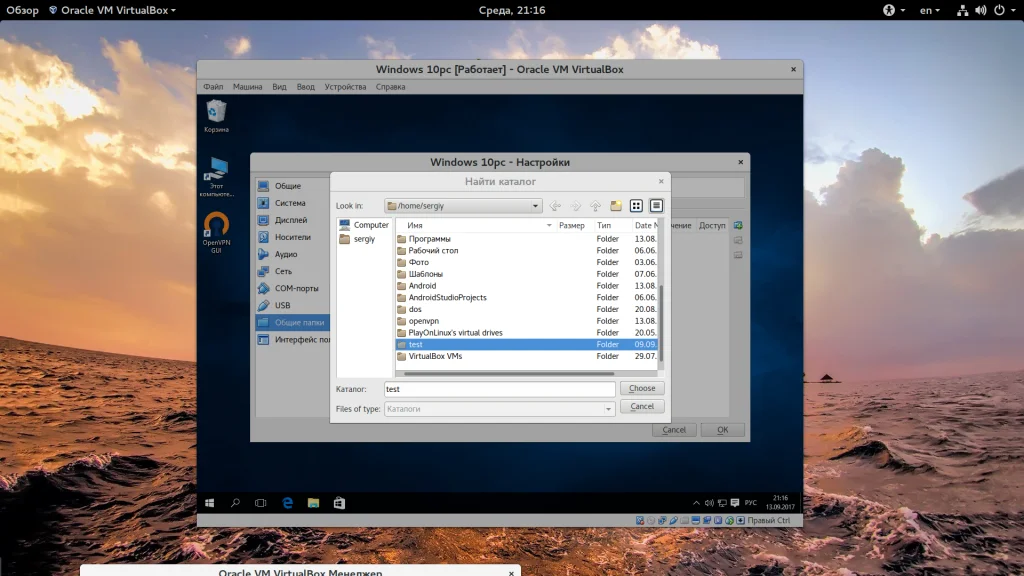The image size is (1024, 576).
Task: Go to parent directory arrow
Action: (x=596, y=206)
